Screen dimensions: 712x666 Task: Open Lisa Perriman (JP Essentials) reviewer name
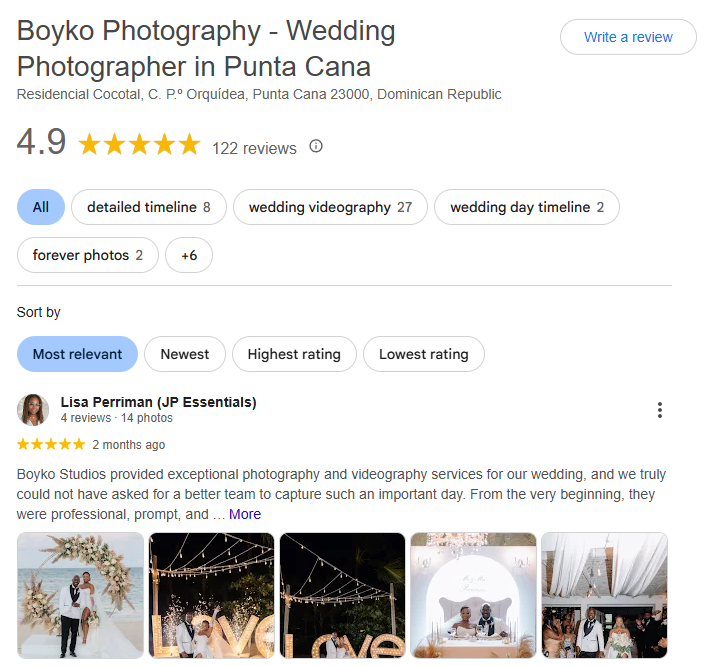[158, 402]
